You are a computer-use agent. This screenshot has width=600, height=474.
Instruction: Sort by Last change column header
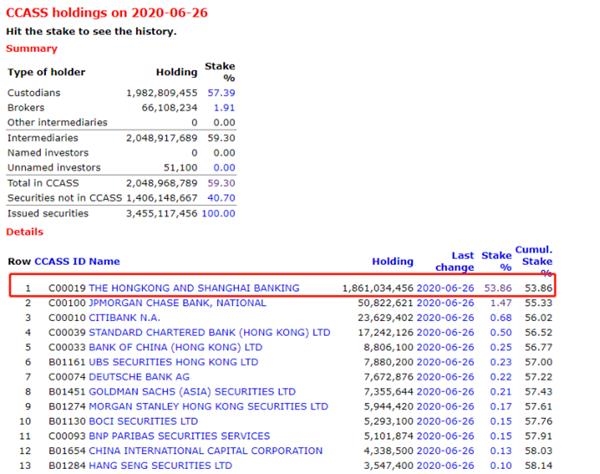[x=455, y=262]
